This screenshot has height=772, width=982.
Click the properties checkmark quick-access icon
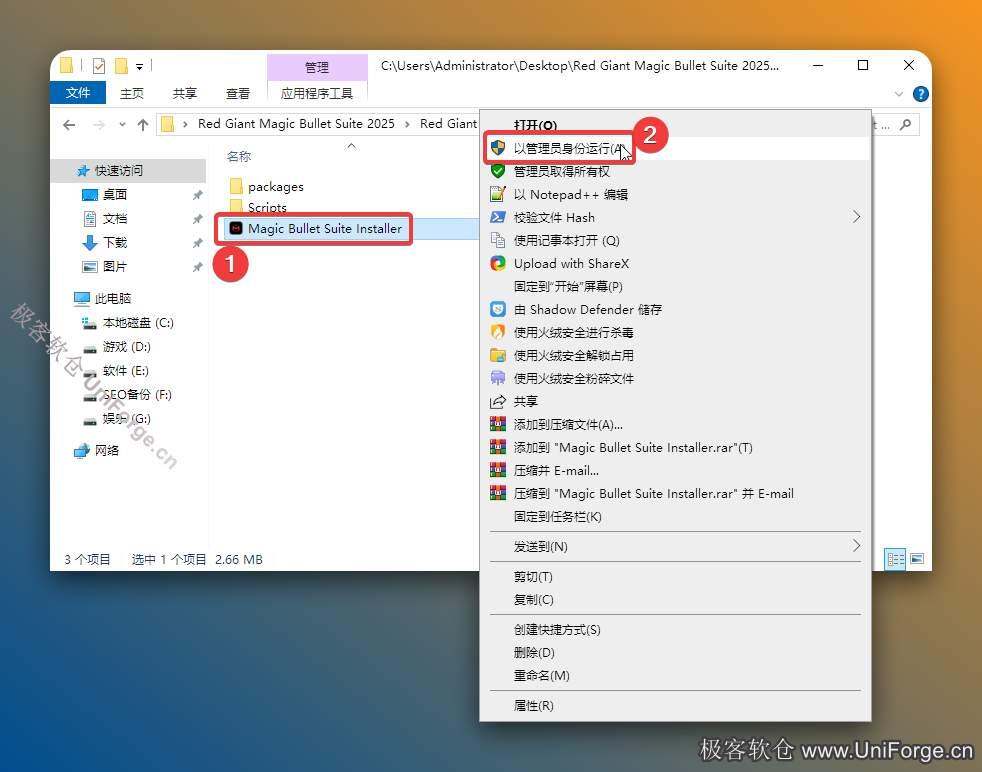click(99, 66)
